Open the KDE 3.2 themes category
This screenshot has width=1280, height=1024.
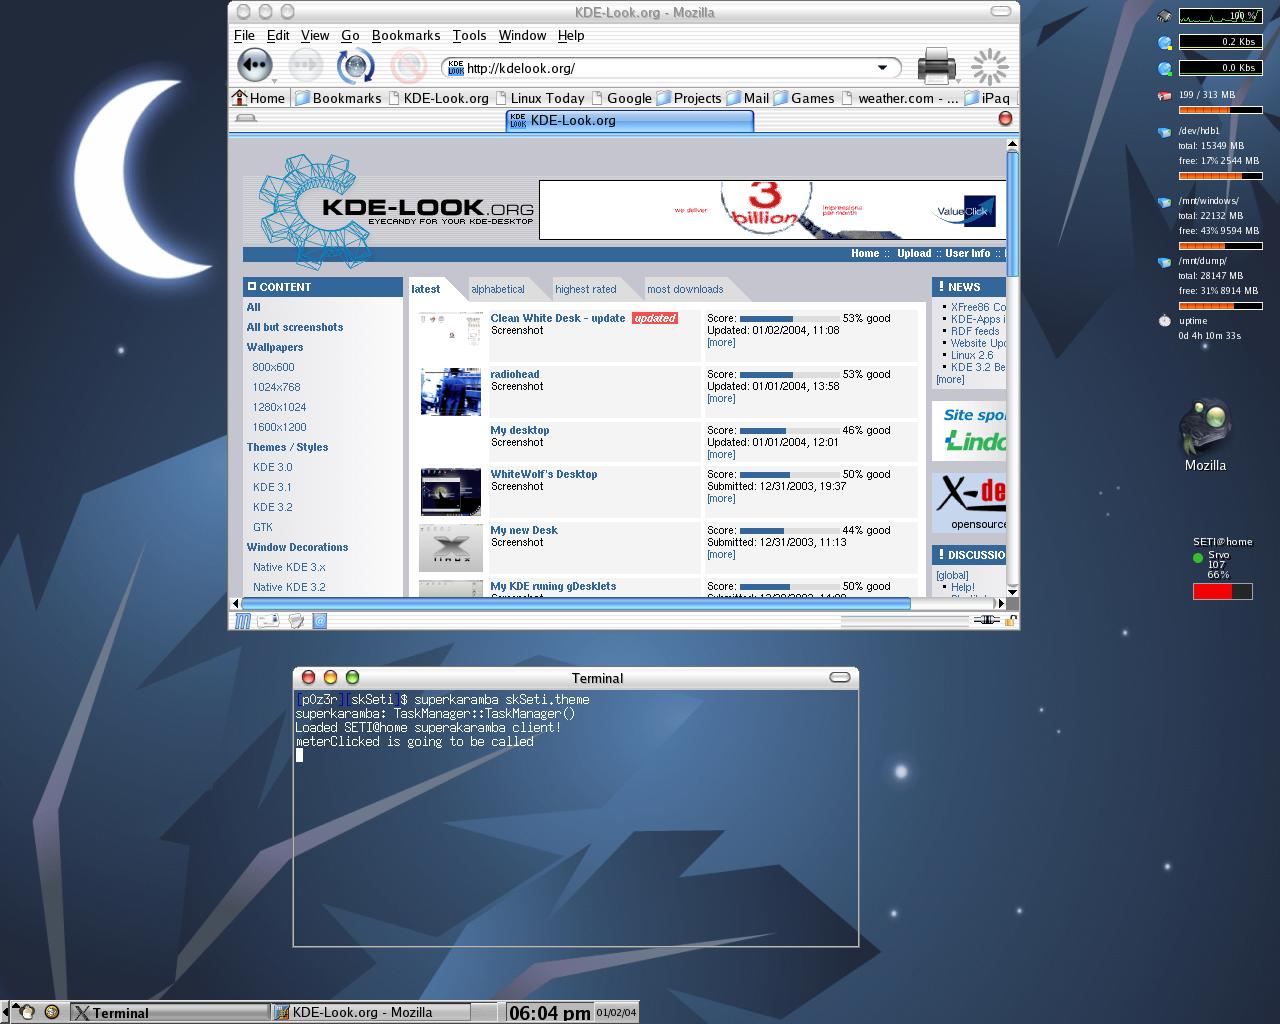click(273, 507)
